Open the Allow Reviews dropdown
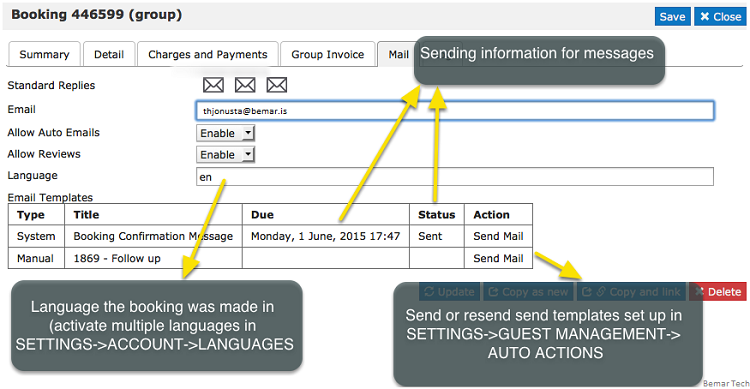Viewport: 750px width, 389px height. pyautogui.click(x=225, y=155)
